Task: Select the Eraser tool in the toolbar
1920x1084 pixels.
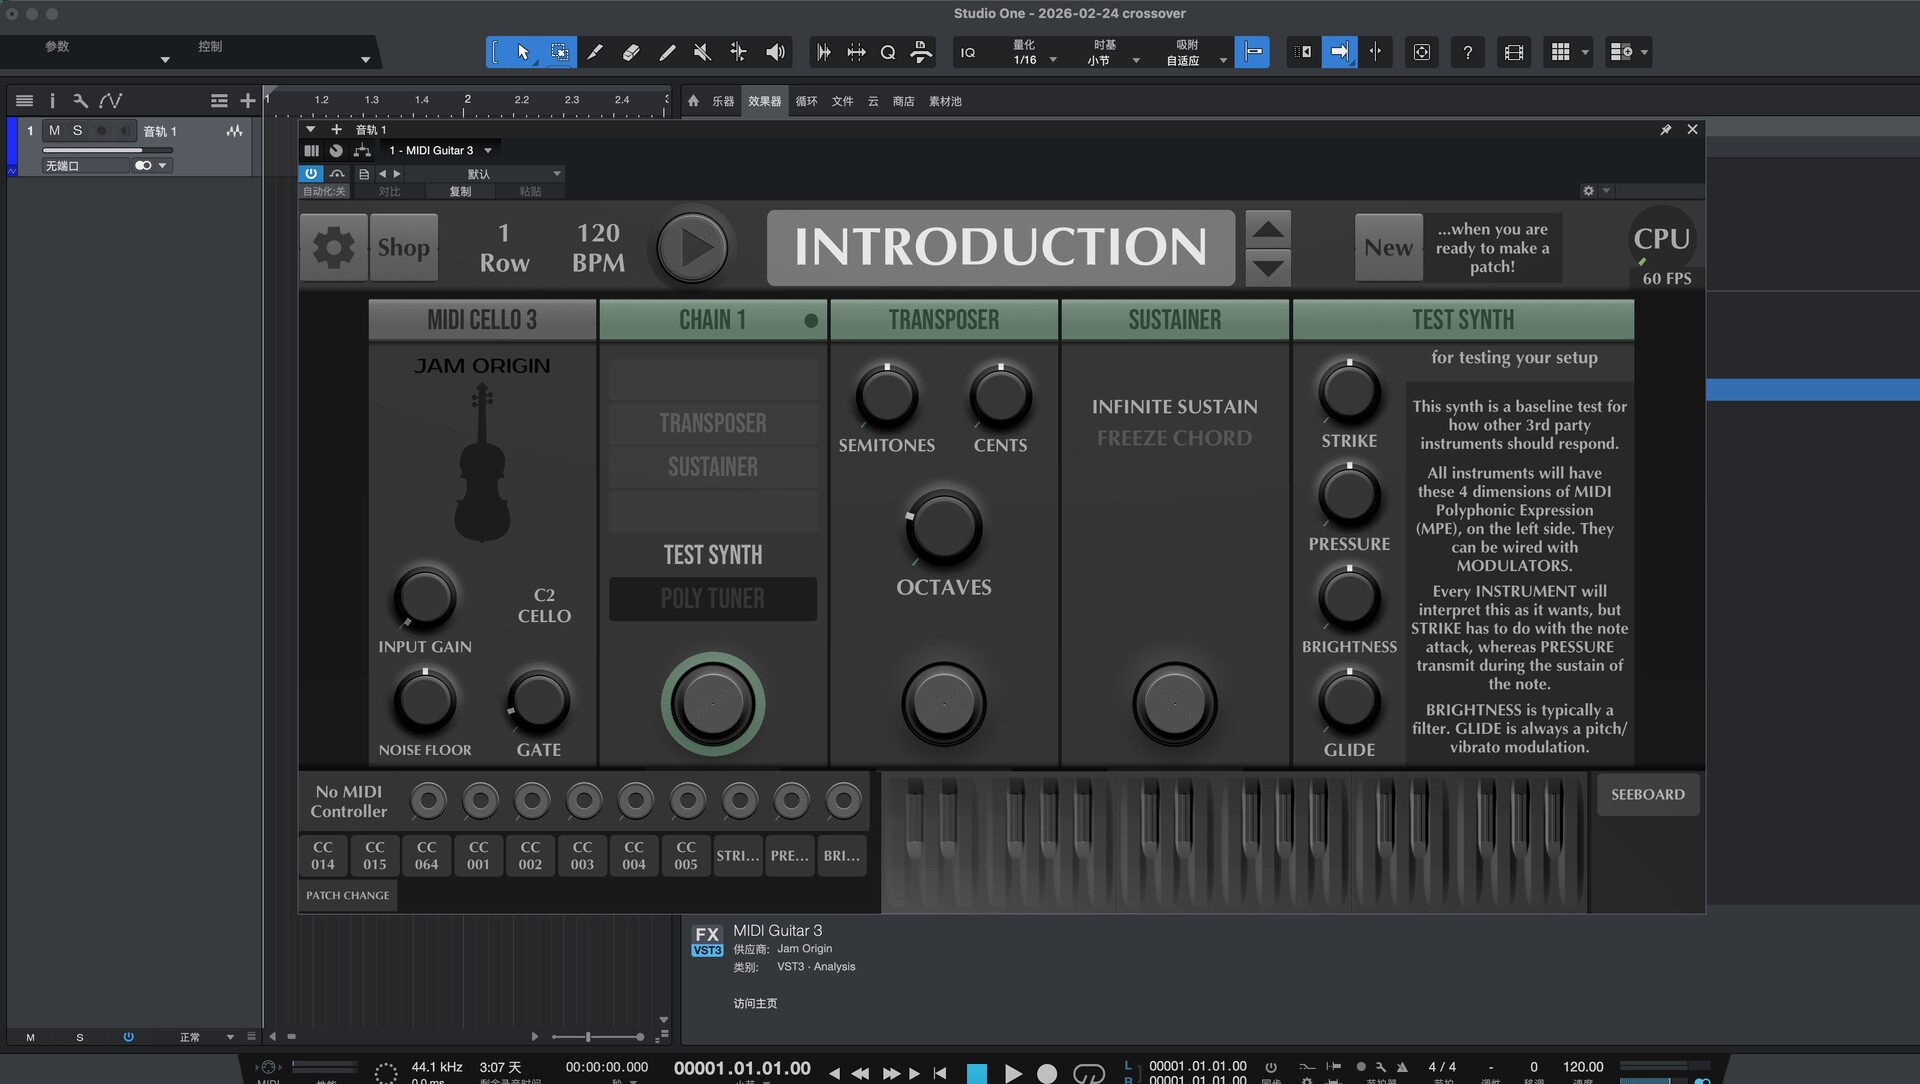Action: [631, 52]
